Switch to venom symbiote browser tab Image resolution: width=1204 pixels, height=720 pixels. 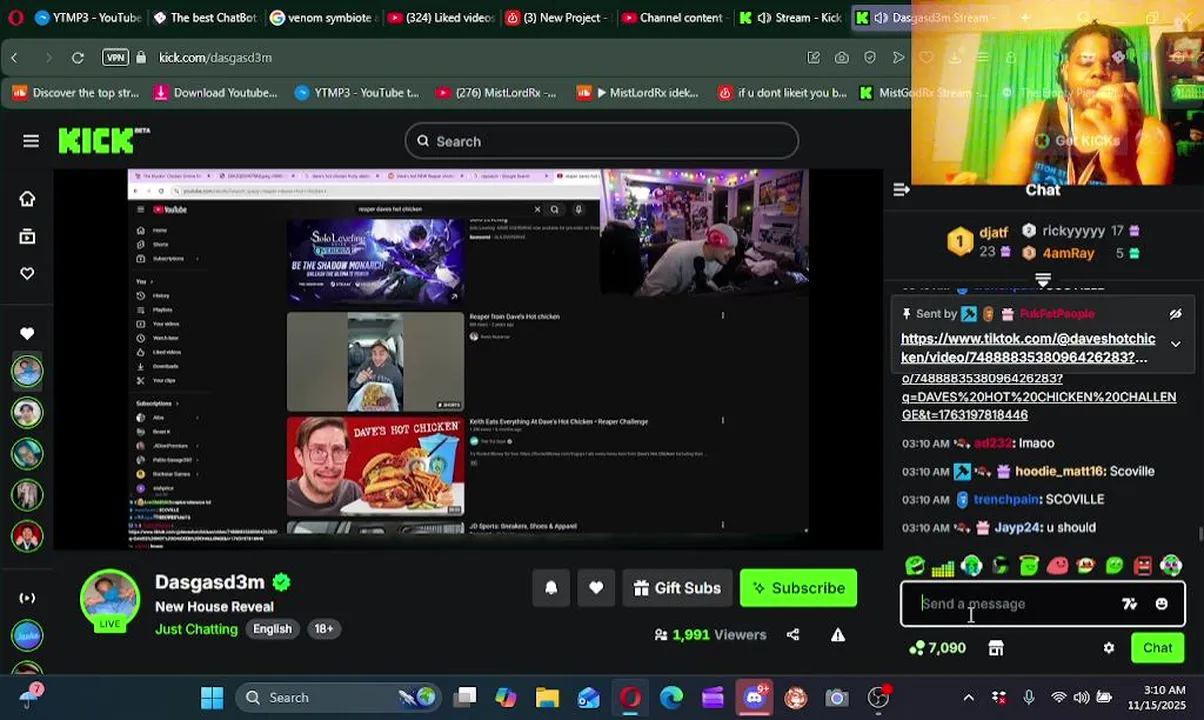point(322,18)
